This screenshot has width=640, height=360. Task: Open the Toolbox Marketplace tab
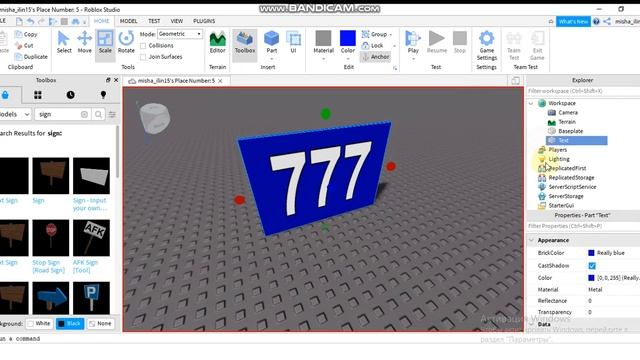pos(5,95)
